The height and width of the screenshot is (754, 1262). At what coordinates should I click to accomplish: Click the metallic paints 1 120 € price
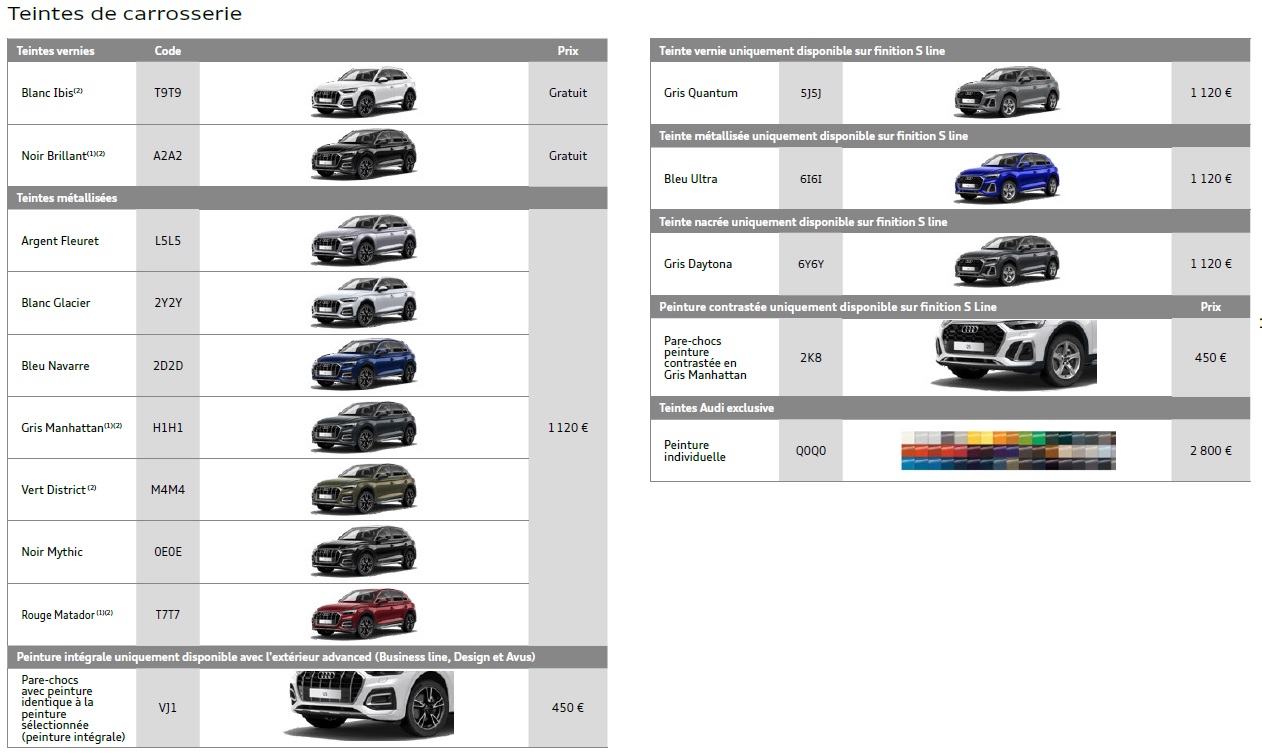pos(568,428)
